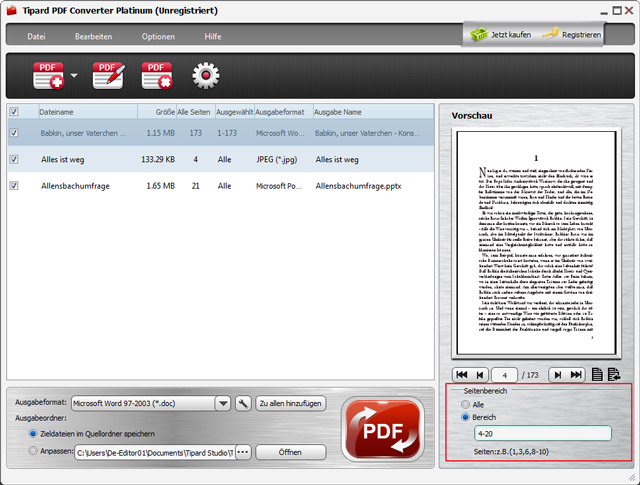This screenshot has height=485, width=640.
Task: Click the page range field with 4-20
Action: (x=542, y=434)
